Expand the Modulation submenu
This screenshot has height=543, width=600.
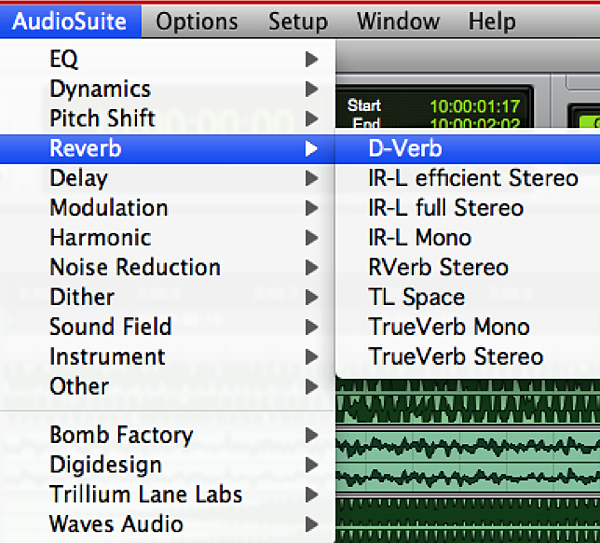click(167, 208)
